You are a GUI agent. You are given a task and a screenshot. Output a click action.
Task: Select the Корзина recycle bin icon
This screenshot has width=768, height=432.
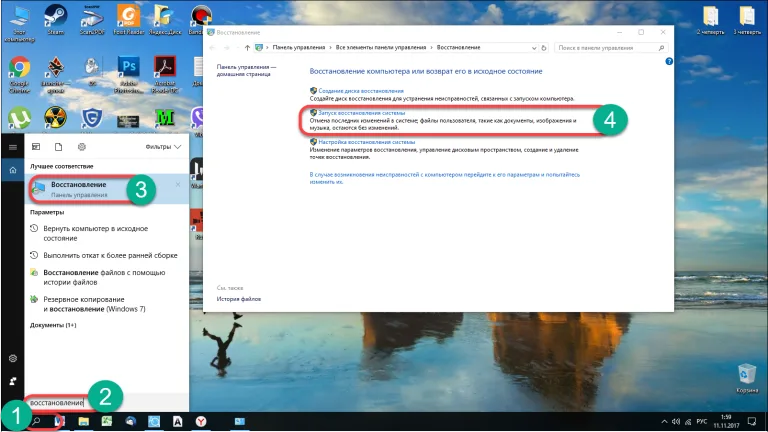click(747, 378)
